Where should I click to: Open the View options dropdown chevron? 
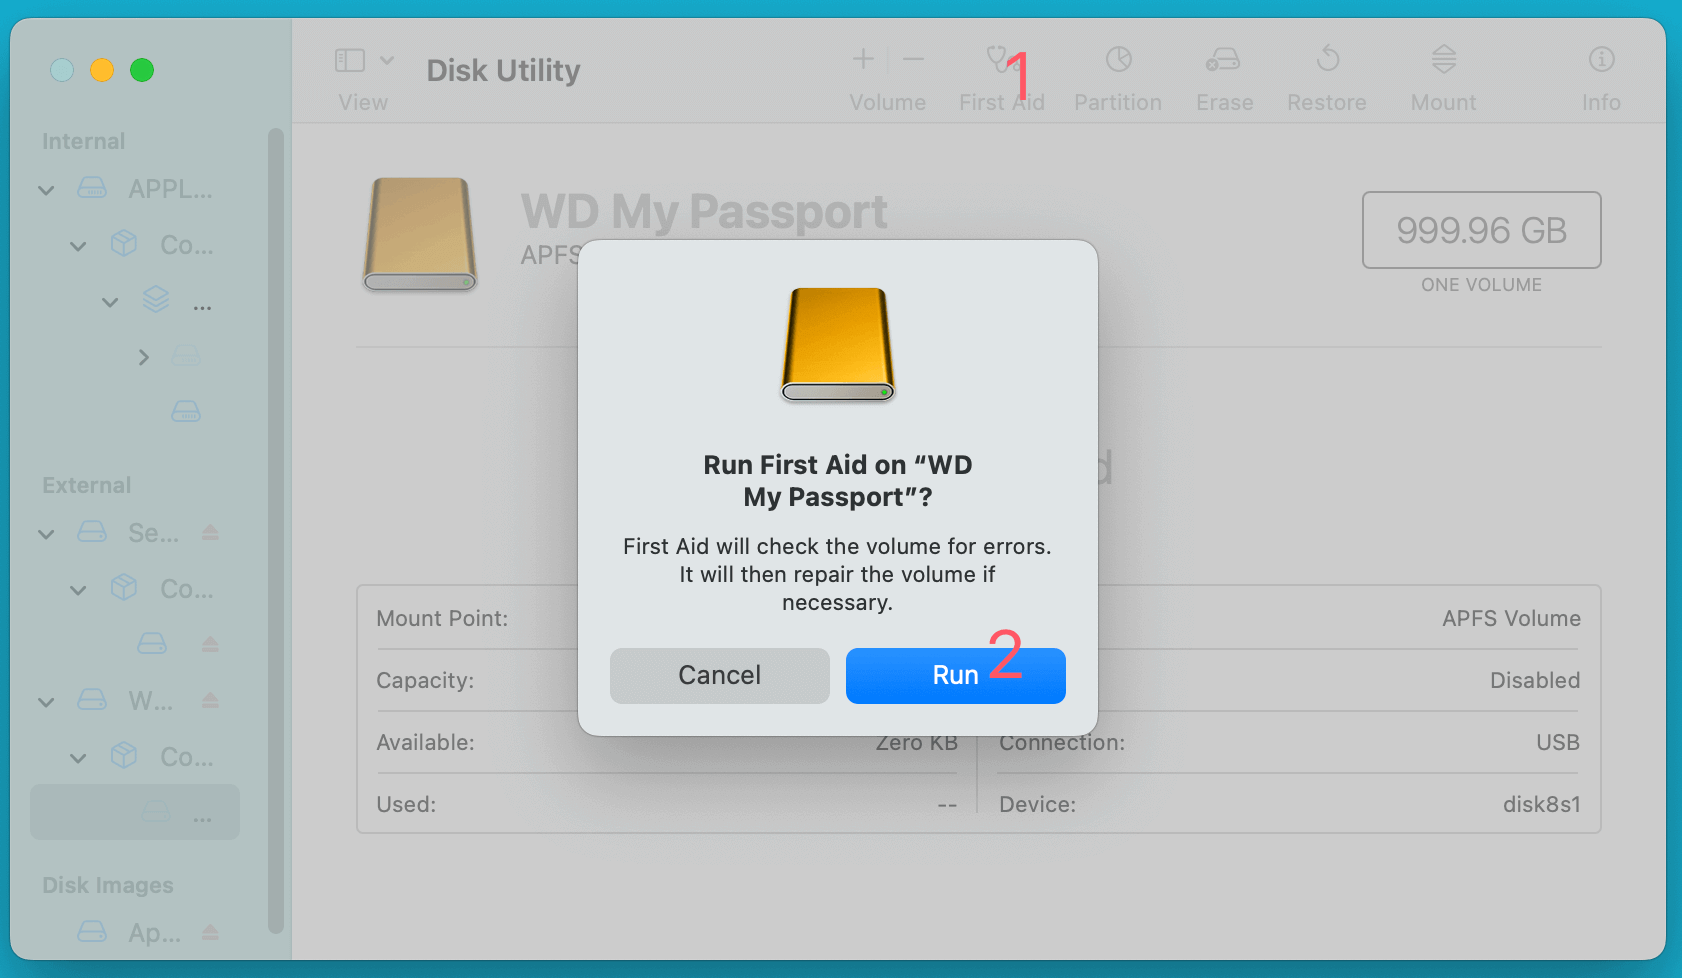click(x=388, y=60)
